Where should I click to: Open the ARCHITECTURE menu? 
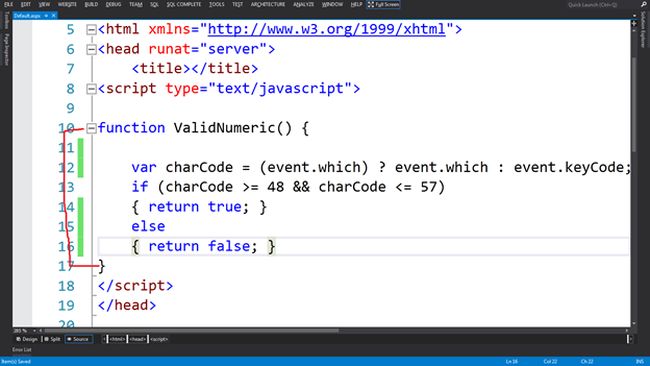268,4
